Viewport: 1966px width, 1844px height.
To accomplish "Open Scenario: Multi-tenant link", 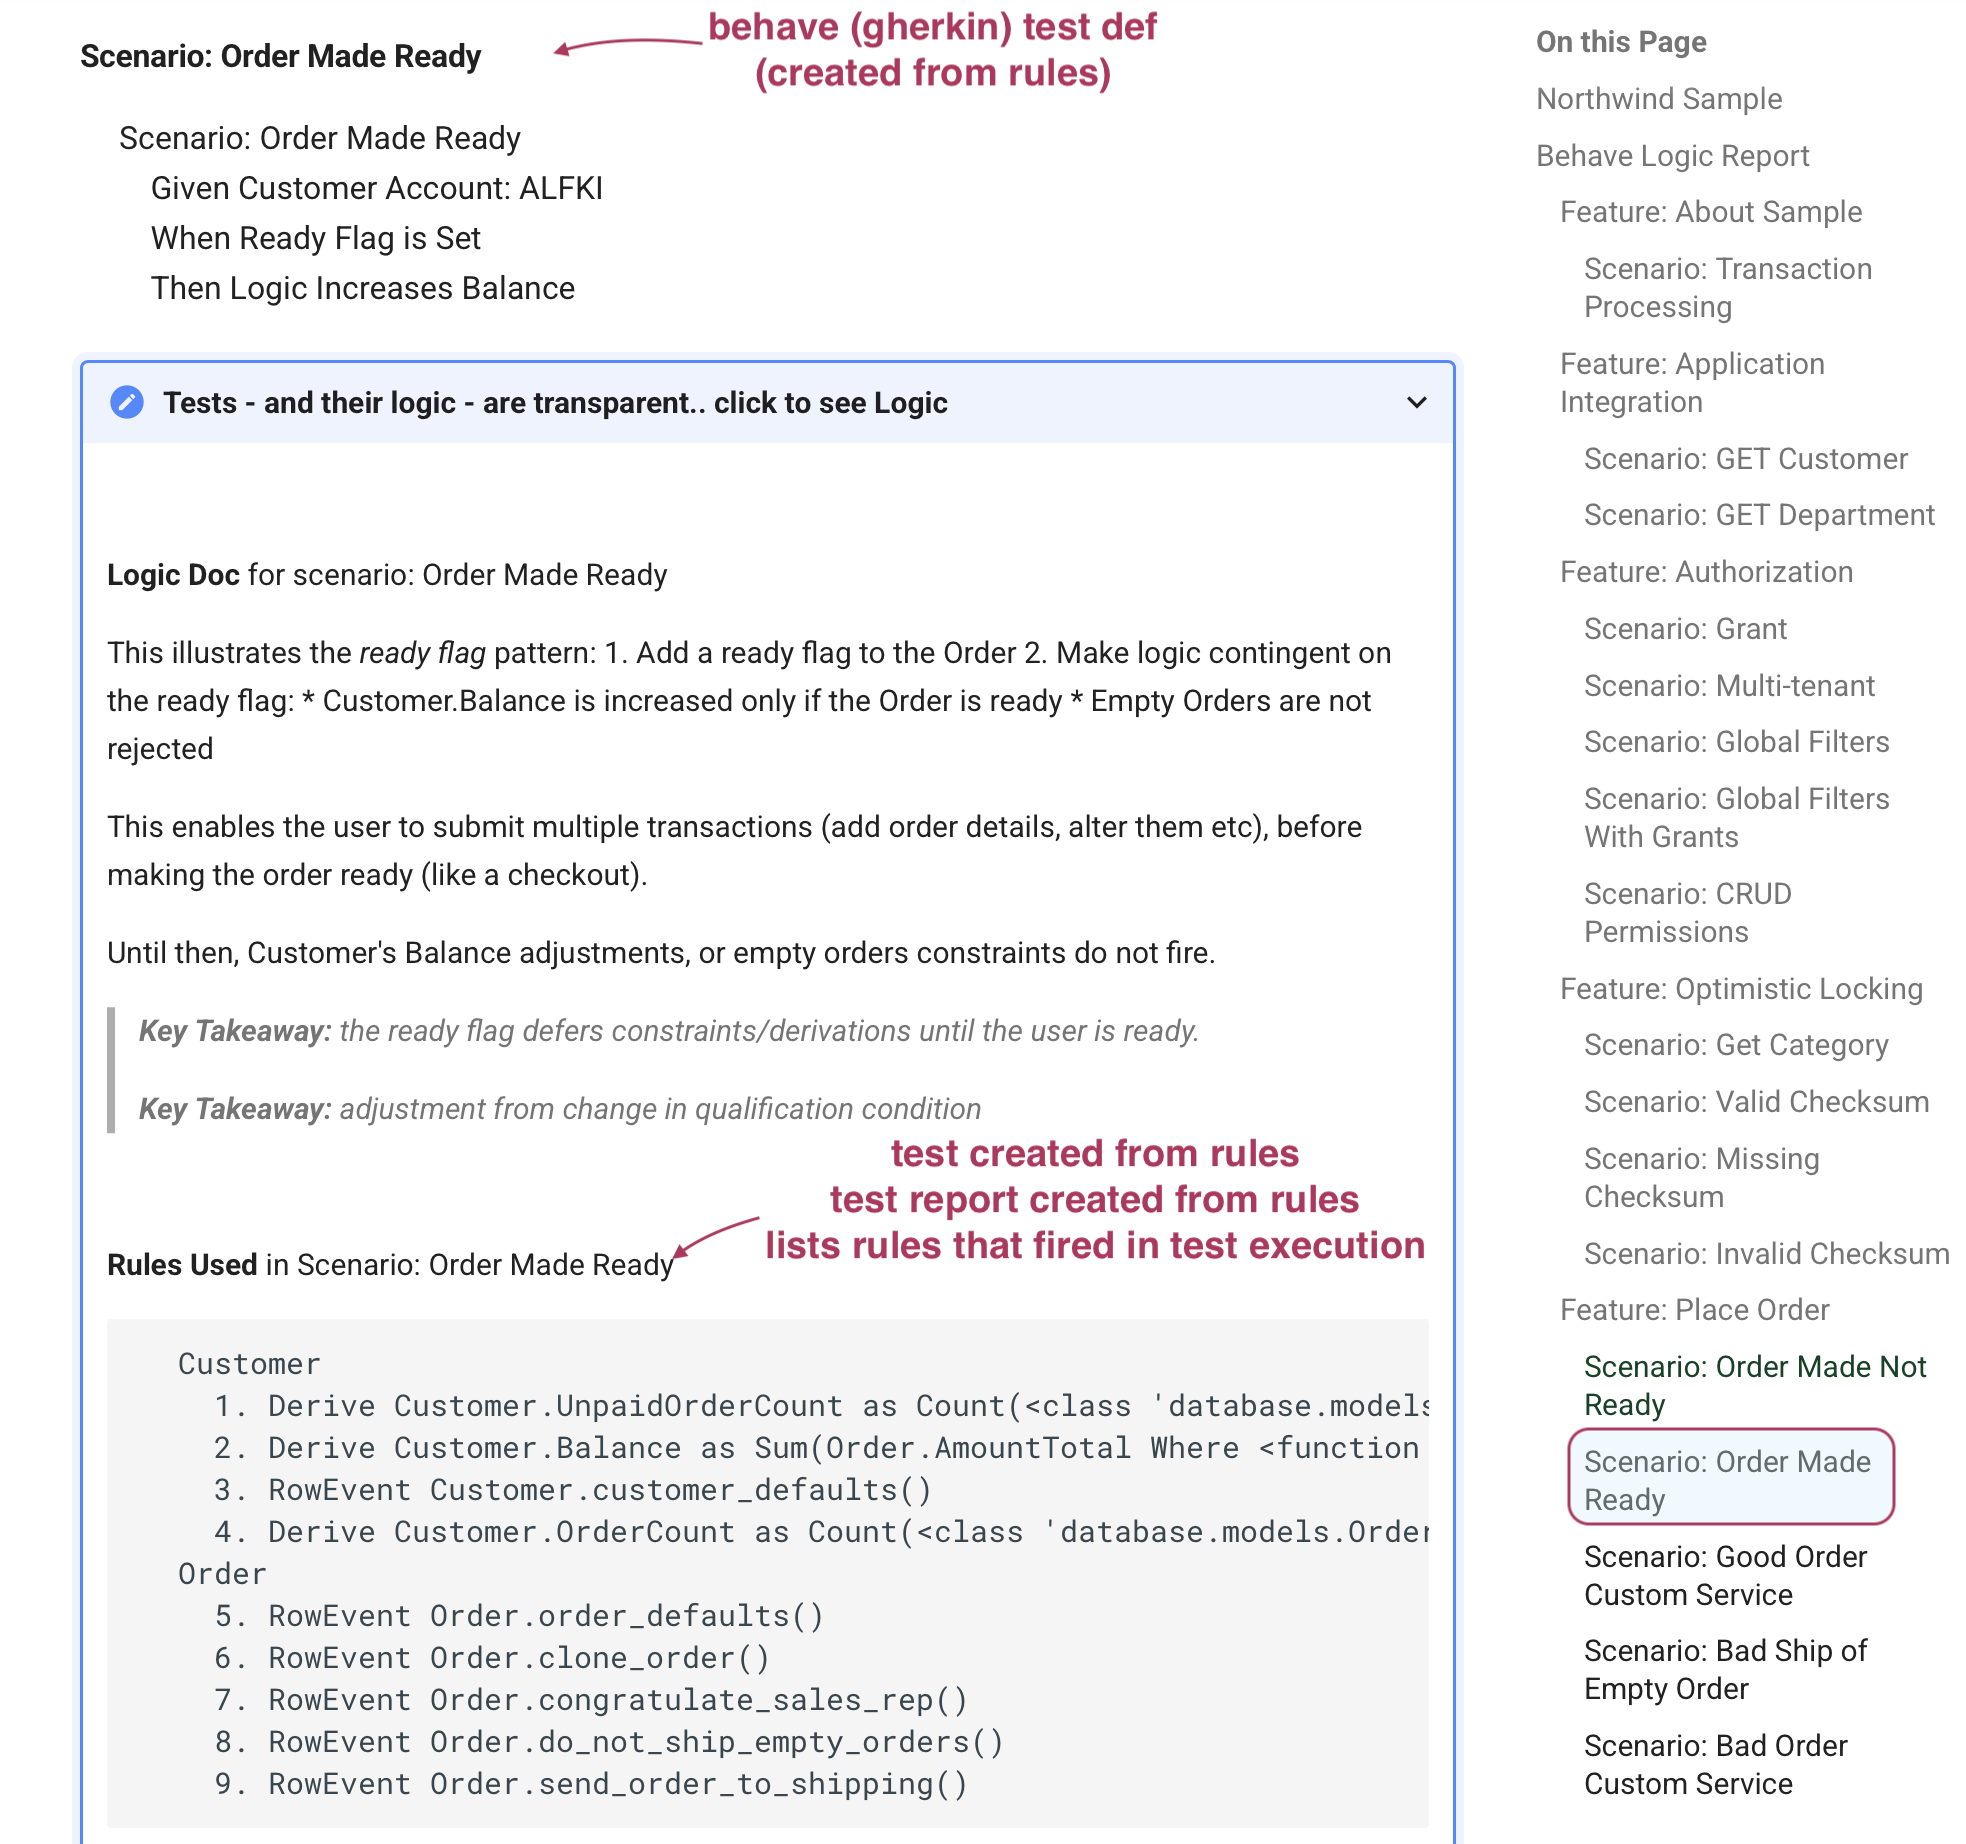I will (x=1729, y=686).
